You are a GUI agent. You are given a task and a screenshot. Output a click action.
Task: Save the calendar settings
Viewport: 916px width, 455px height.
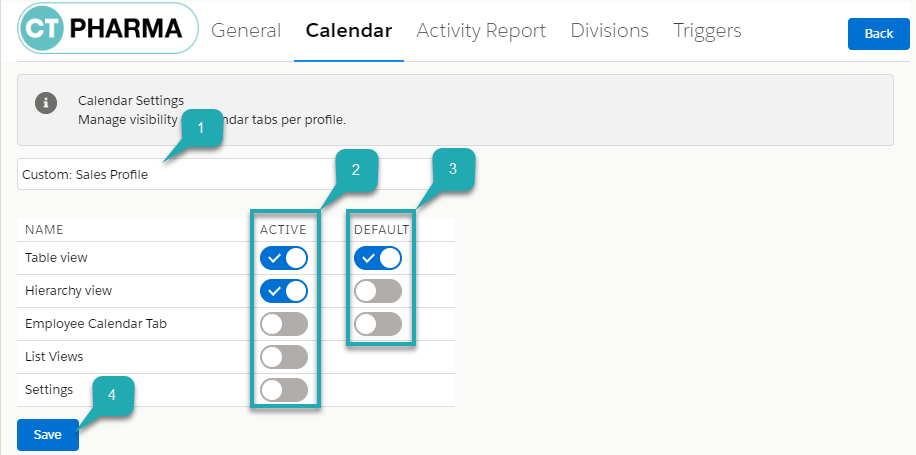coord(48,435)
